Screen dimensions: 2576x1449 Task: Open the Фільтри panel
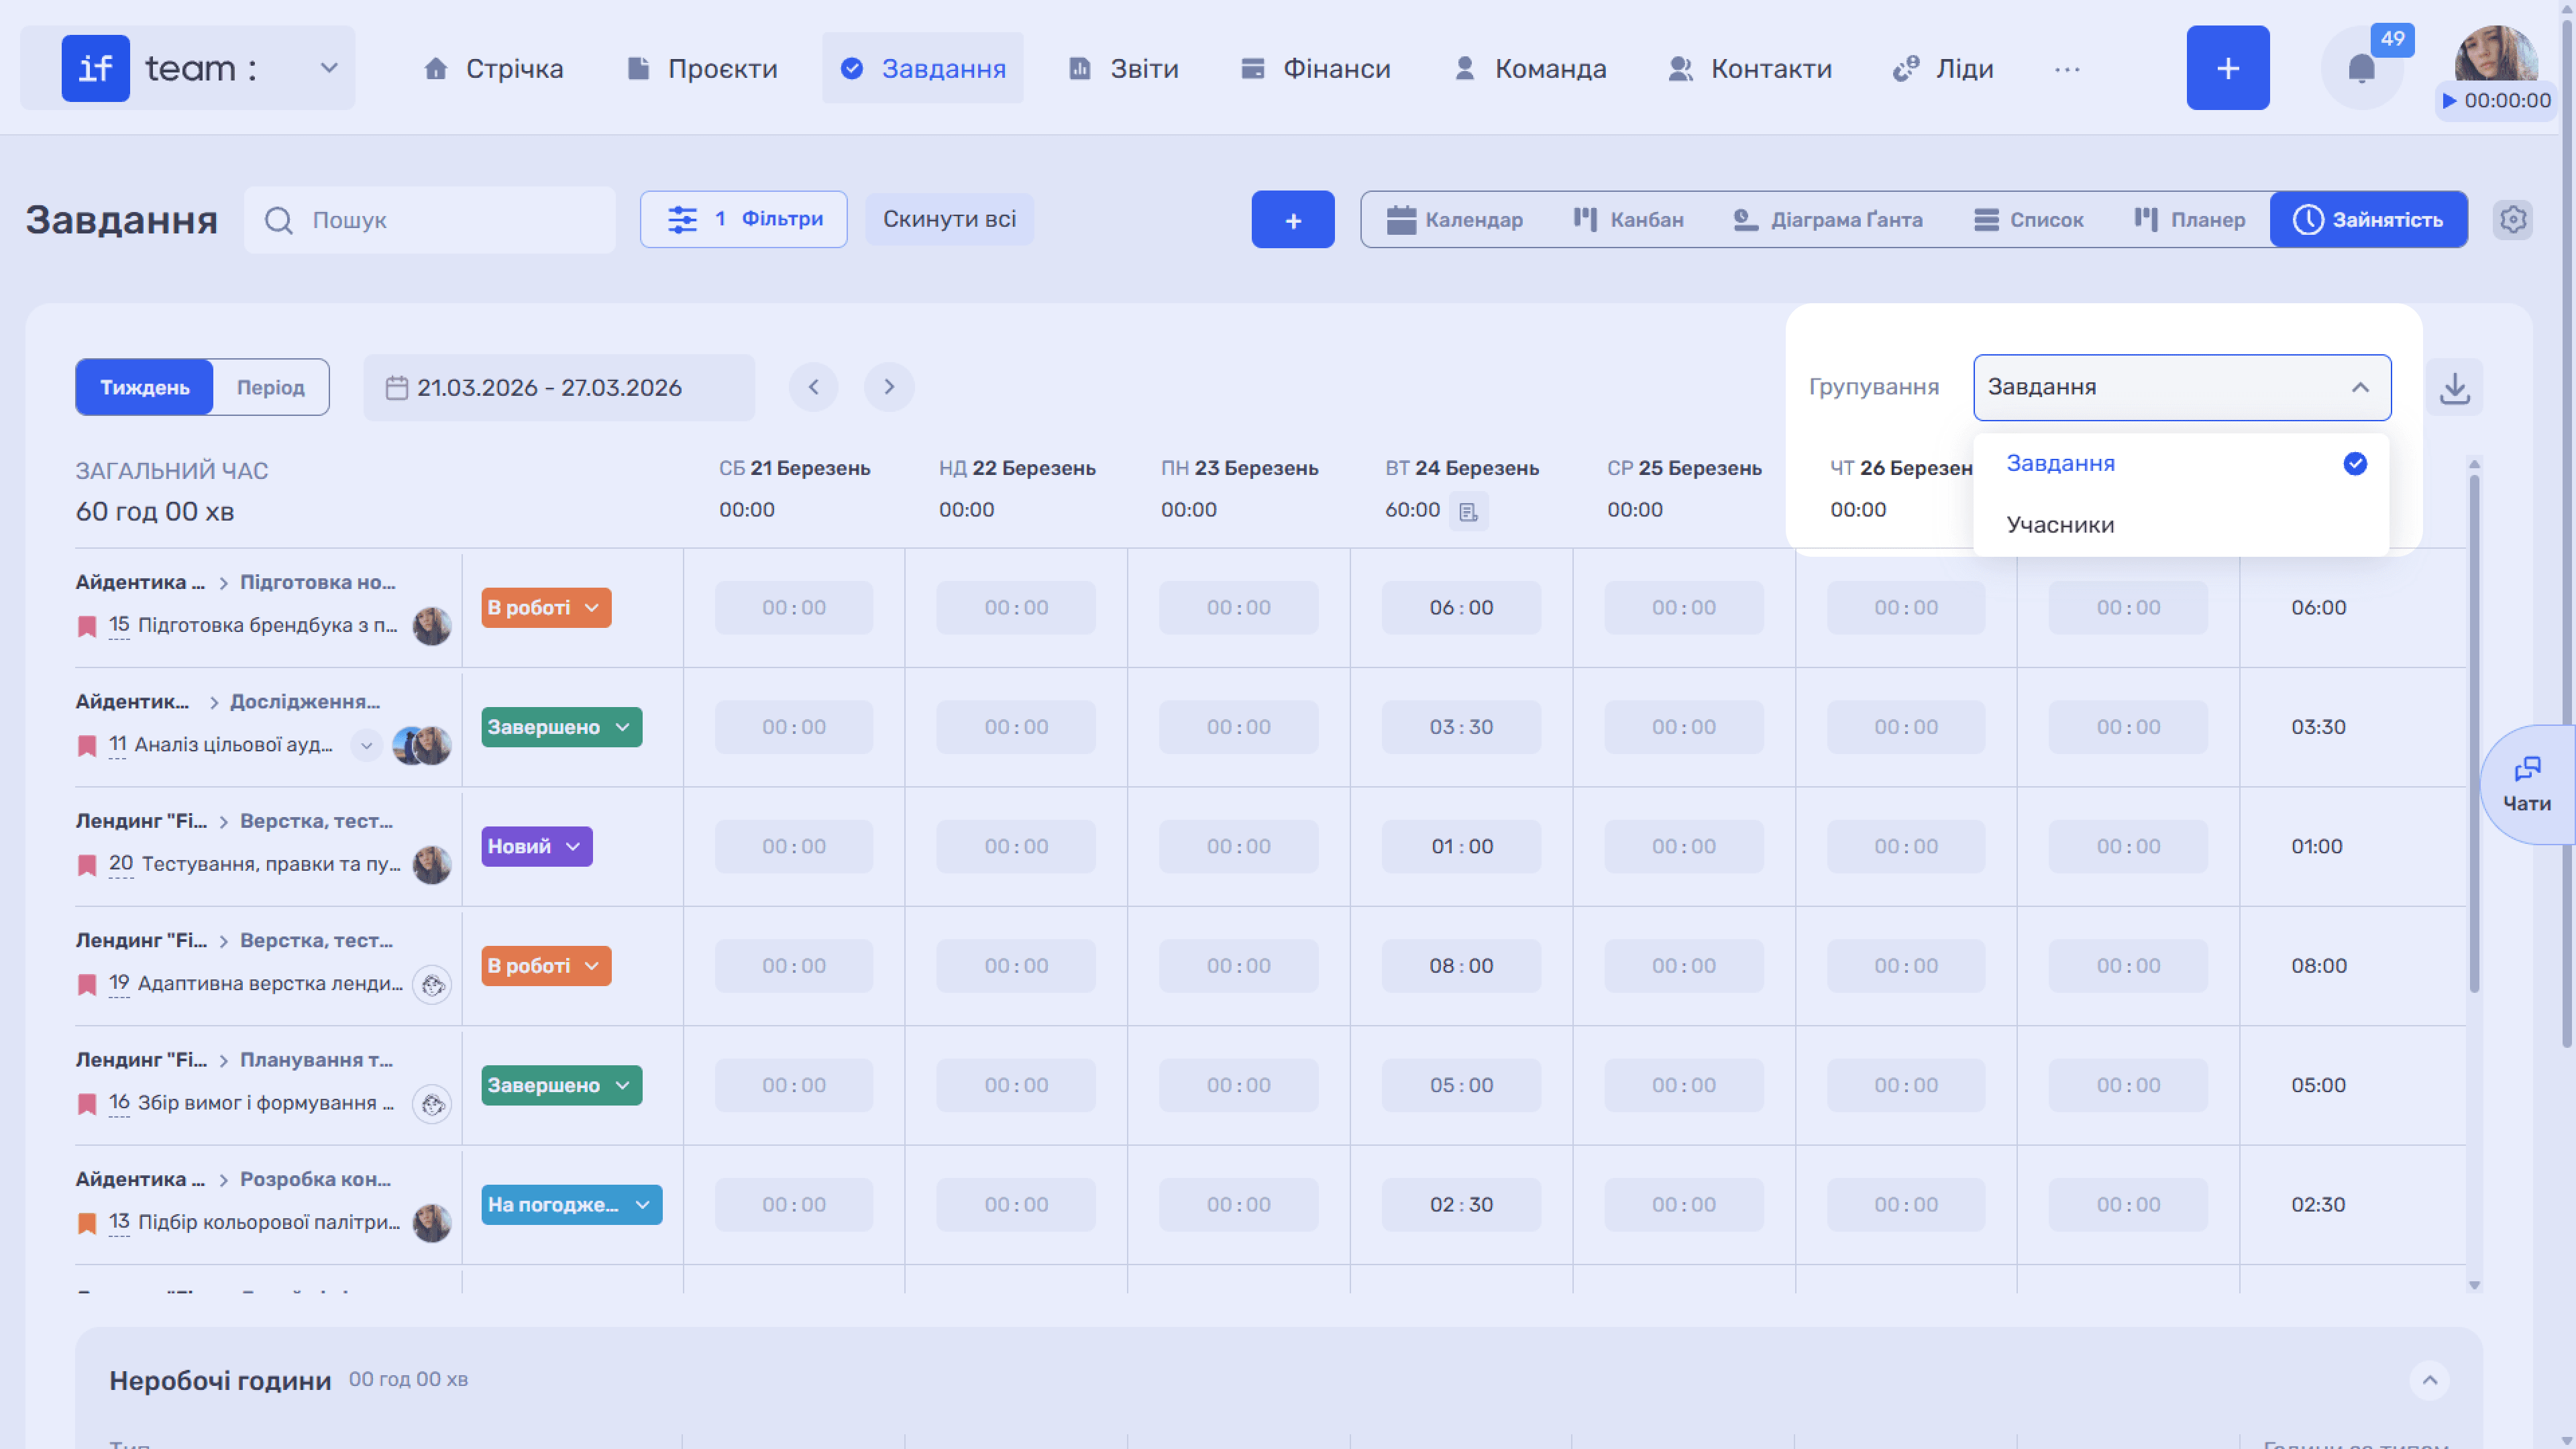click(744, 219)
